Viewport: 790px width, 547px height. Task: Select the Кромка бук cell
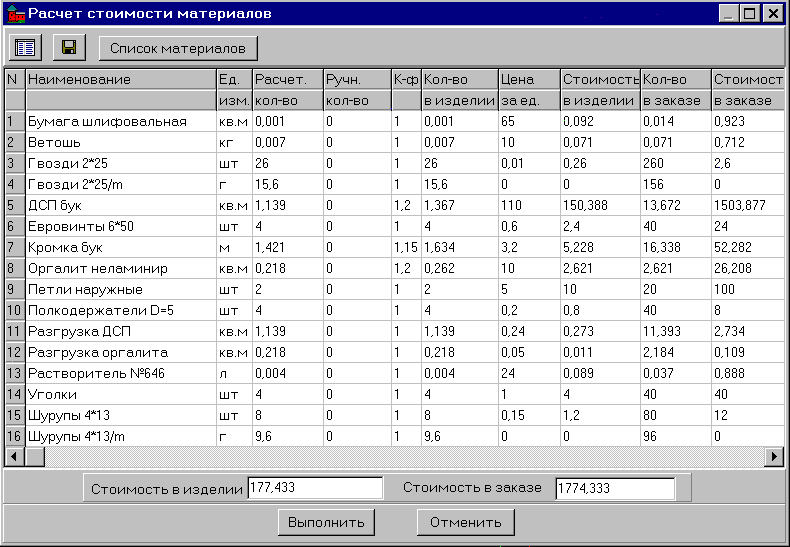(x=121, y=247)
